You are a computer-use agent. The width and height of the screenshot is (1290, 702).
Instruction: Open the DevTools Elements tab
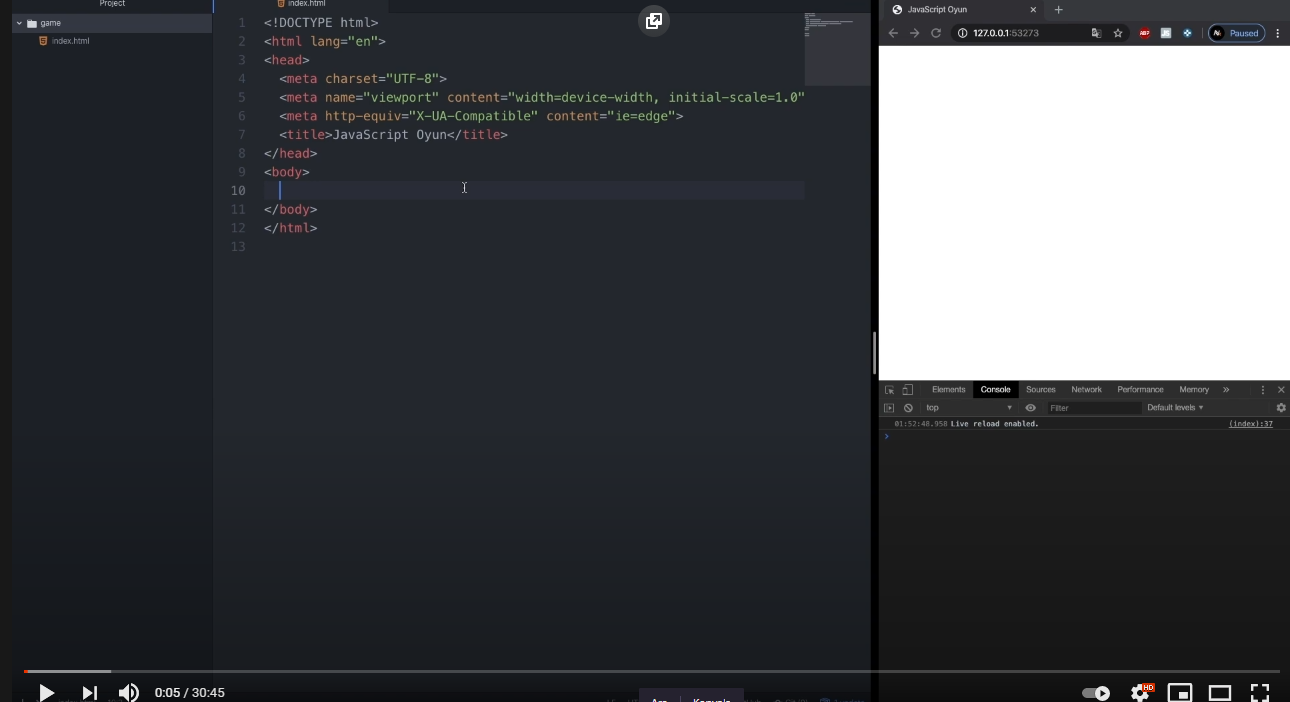pyautogui.click(x=948, y=389)
